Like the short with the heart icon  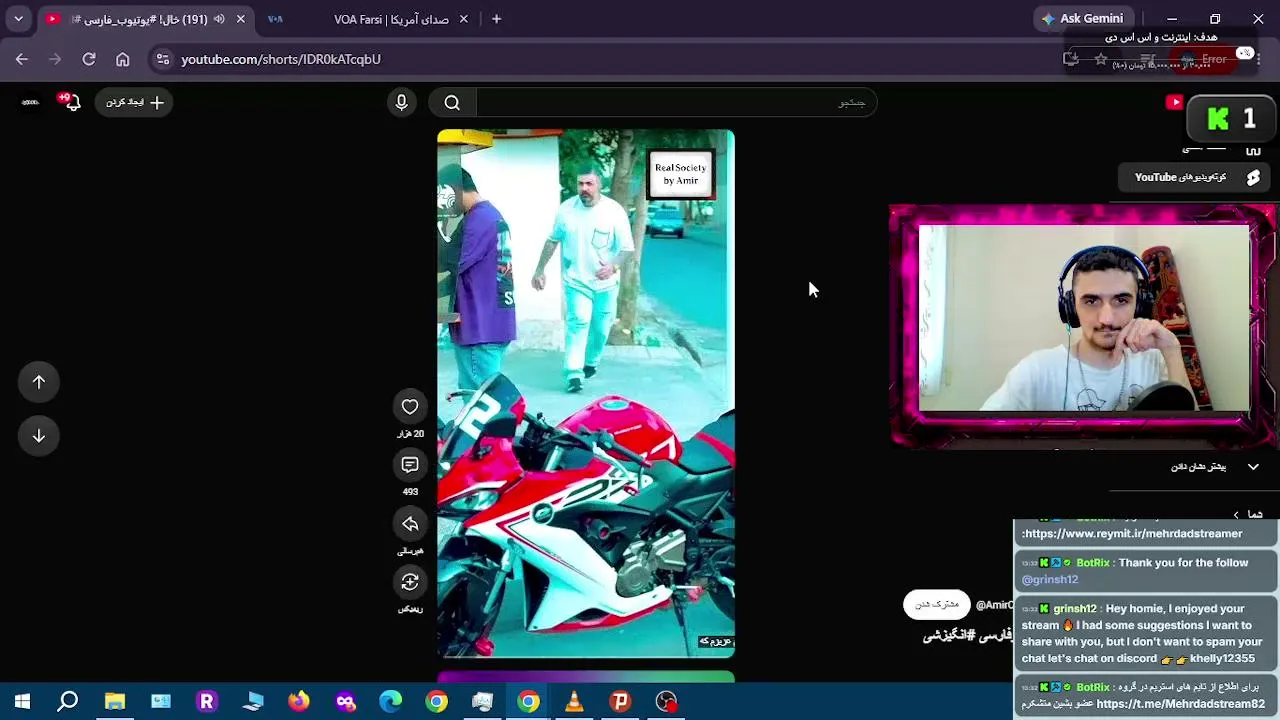410,406
